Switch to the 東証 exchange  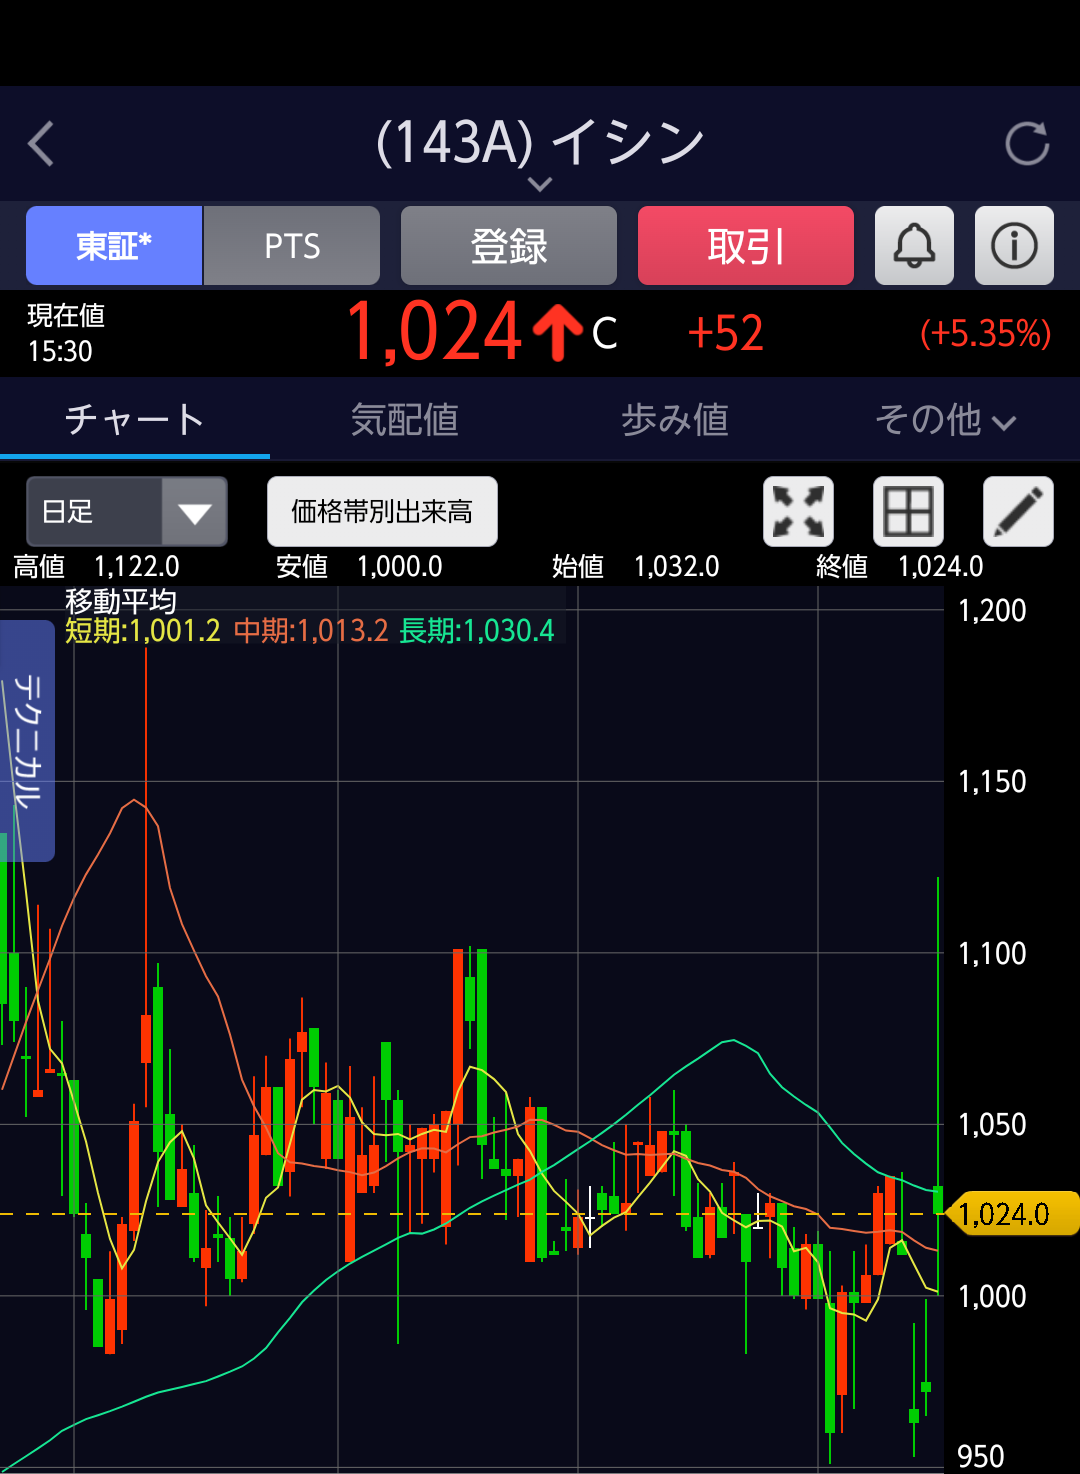[x=114, y=246]
